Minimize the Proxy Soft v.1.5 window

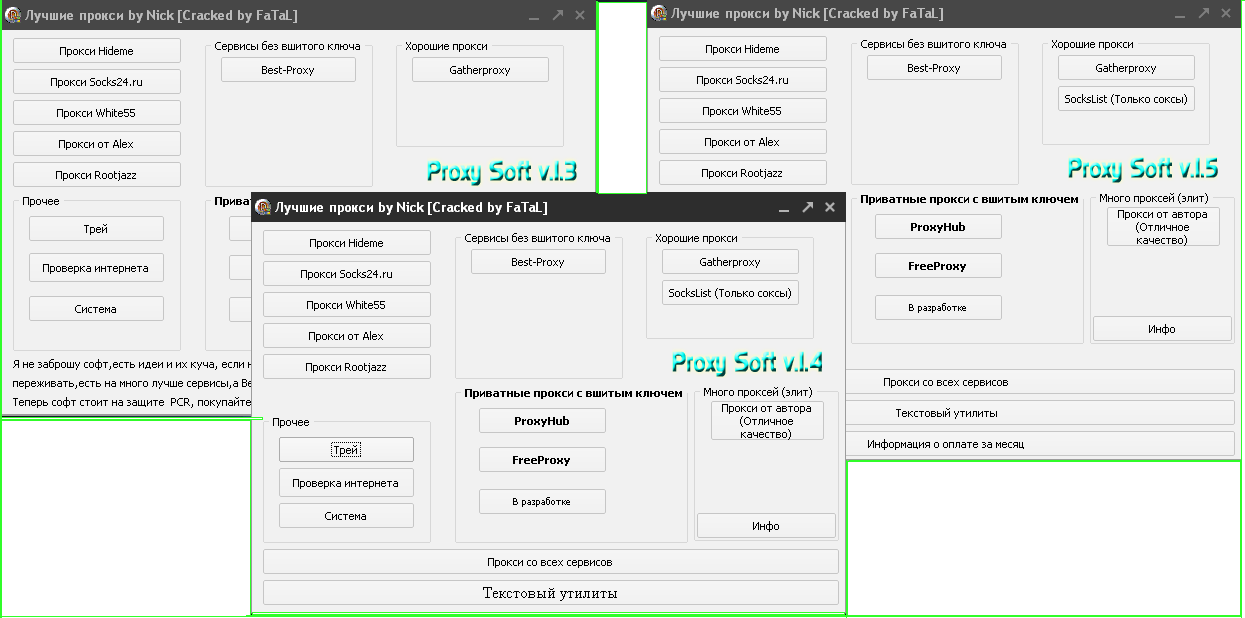pos(1181,14)
